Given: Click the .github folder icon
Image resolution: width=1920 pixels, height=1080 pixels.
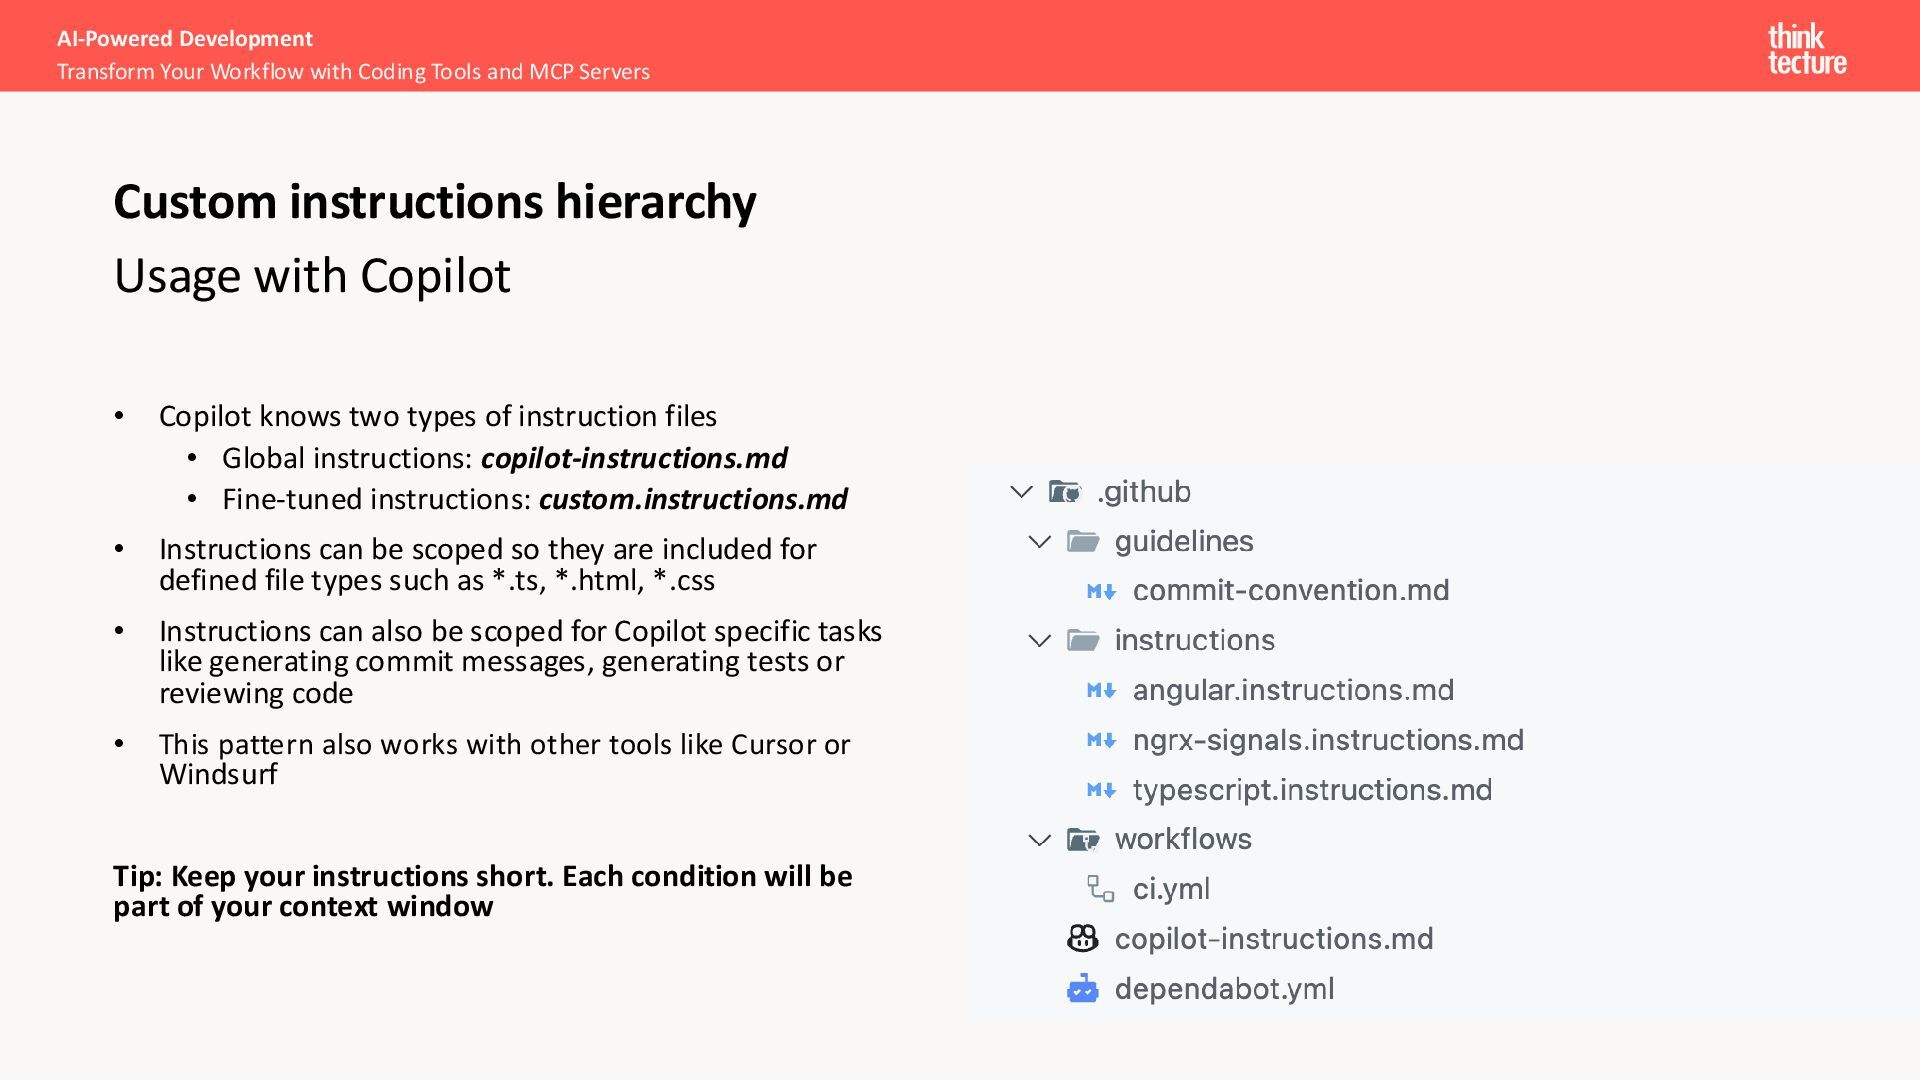Looking at the screenshot, I should point(1065,492).
